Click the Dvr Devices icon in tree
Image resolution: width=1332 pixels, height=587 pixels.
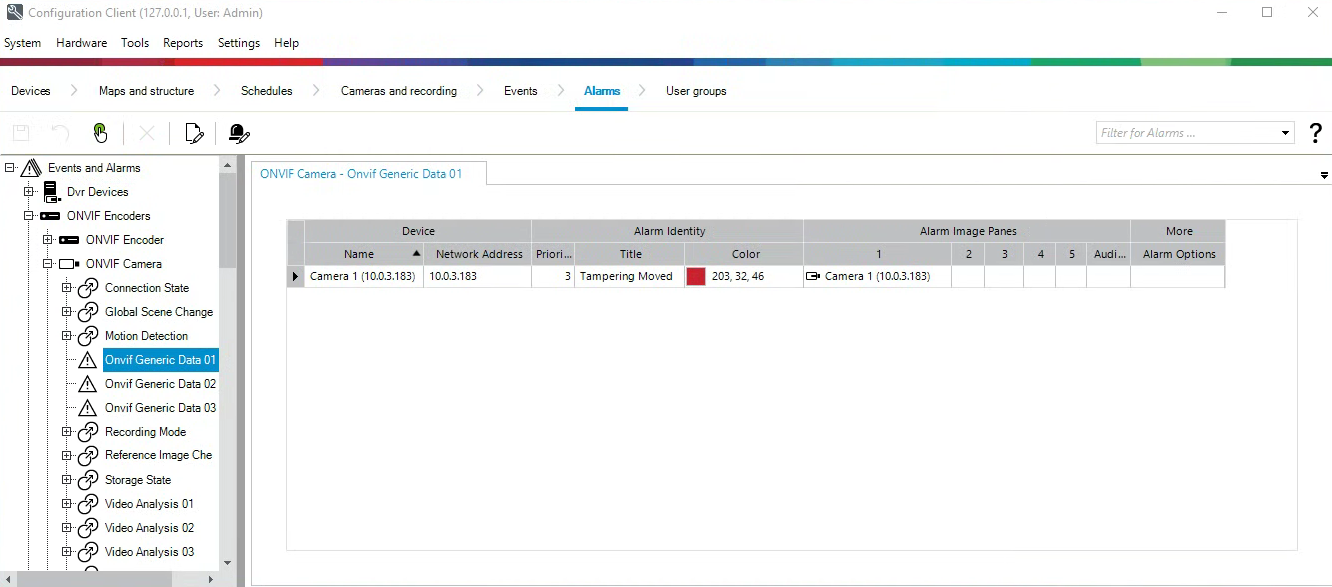pyautogui.click(x=52, y=192)
